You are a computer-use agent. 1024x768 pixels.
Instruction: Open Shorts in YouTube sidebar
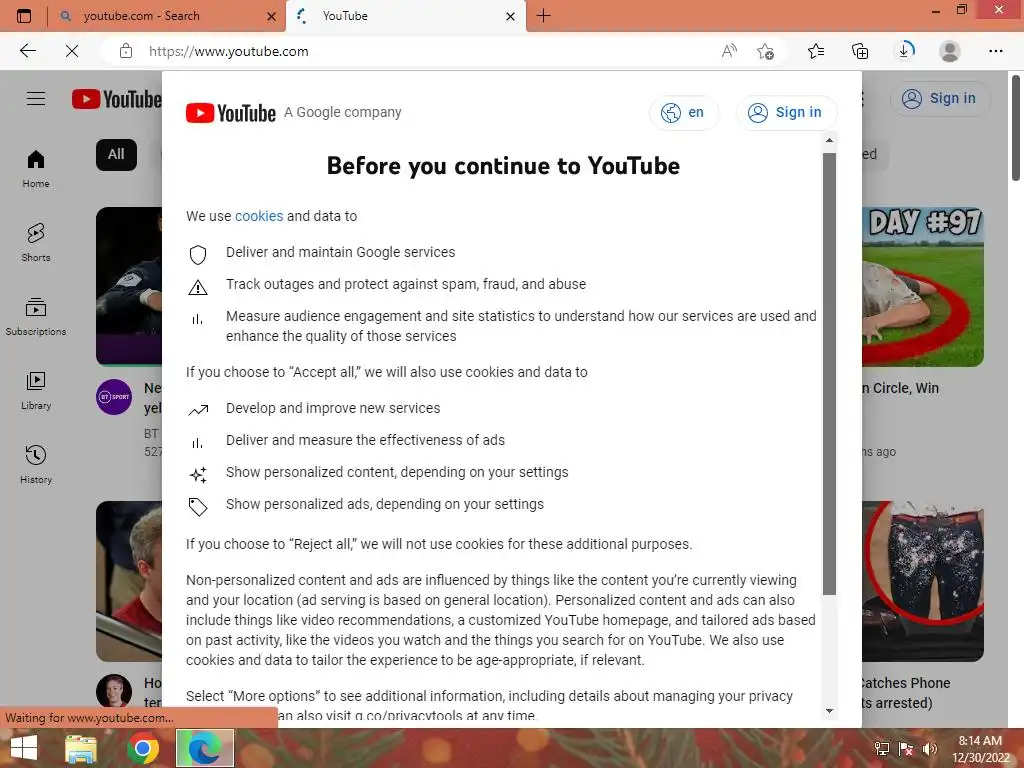(36, 243)
